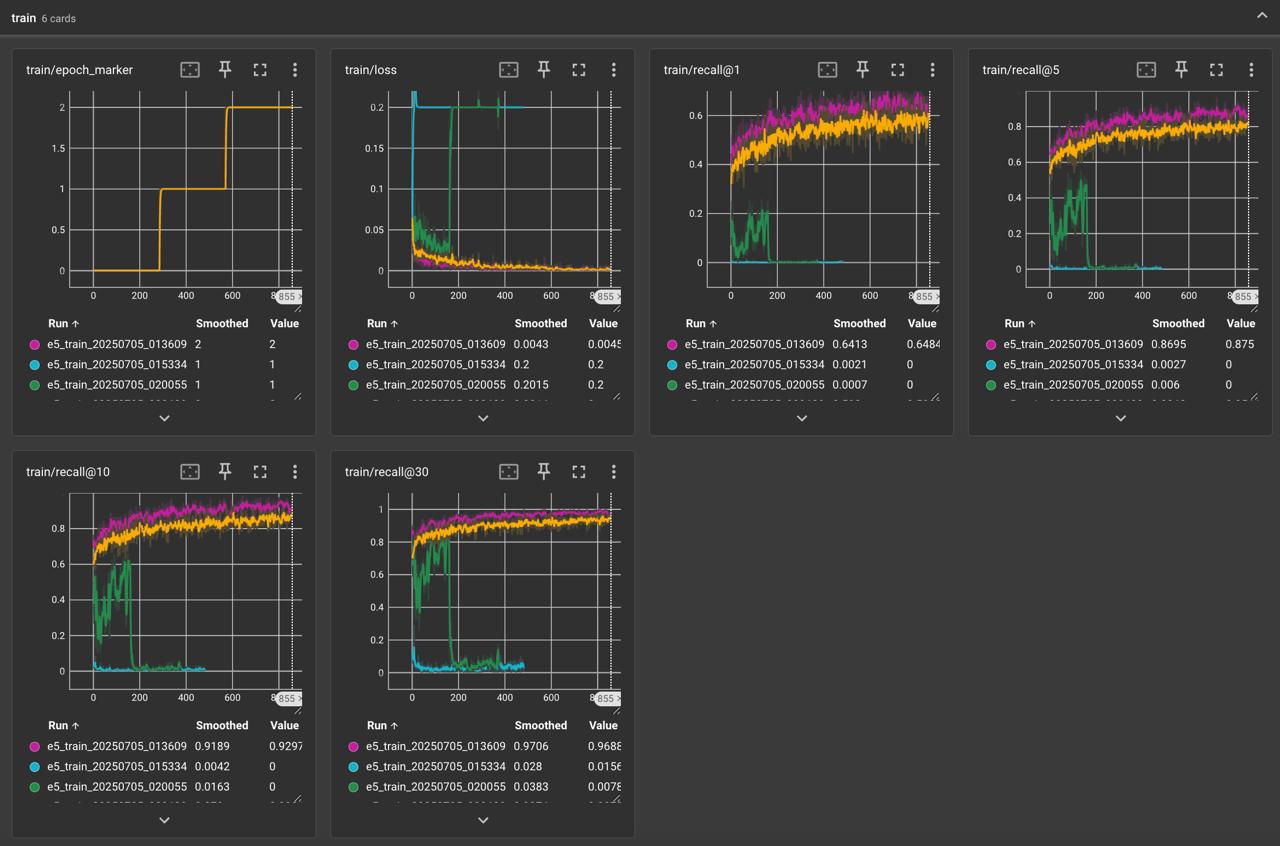Click magenta swatch for e5_train_20250705_013609 in train/recall@1
Image resolution: width=1280 pixels, height=846 pixels.
click(x=672, y=344)
